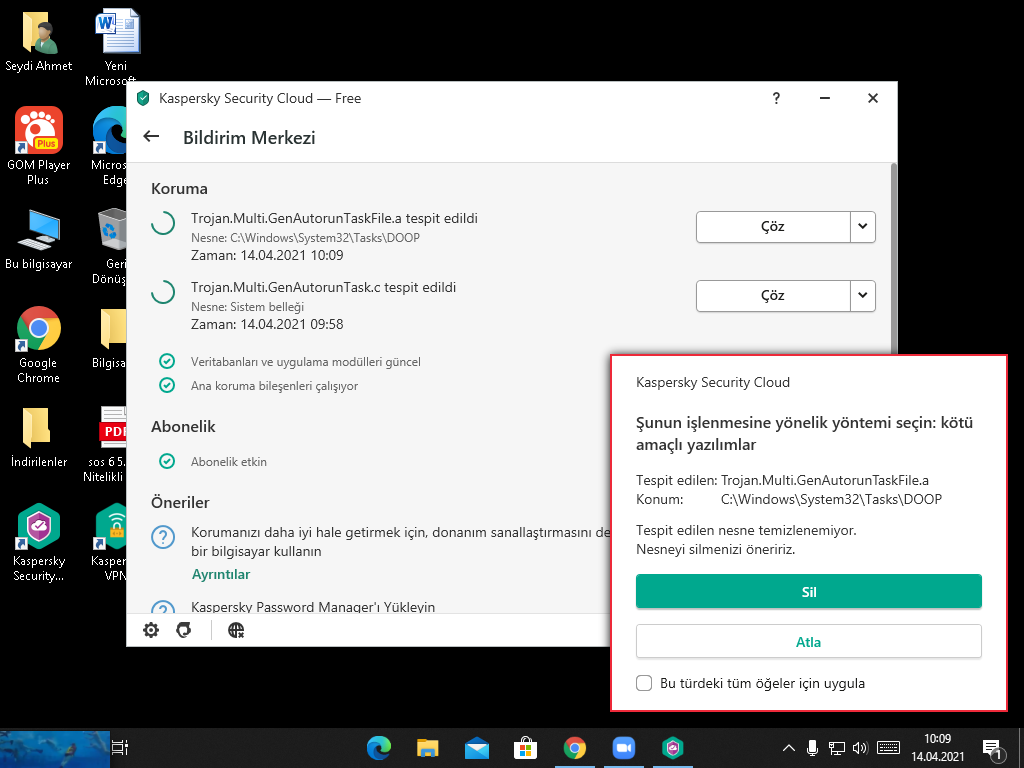Click spinner icon next to GenAutorunTaskFile.a detection
The image size is (1024, 768).
(163, 223)
